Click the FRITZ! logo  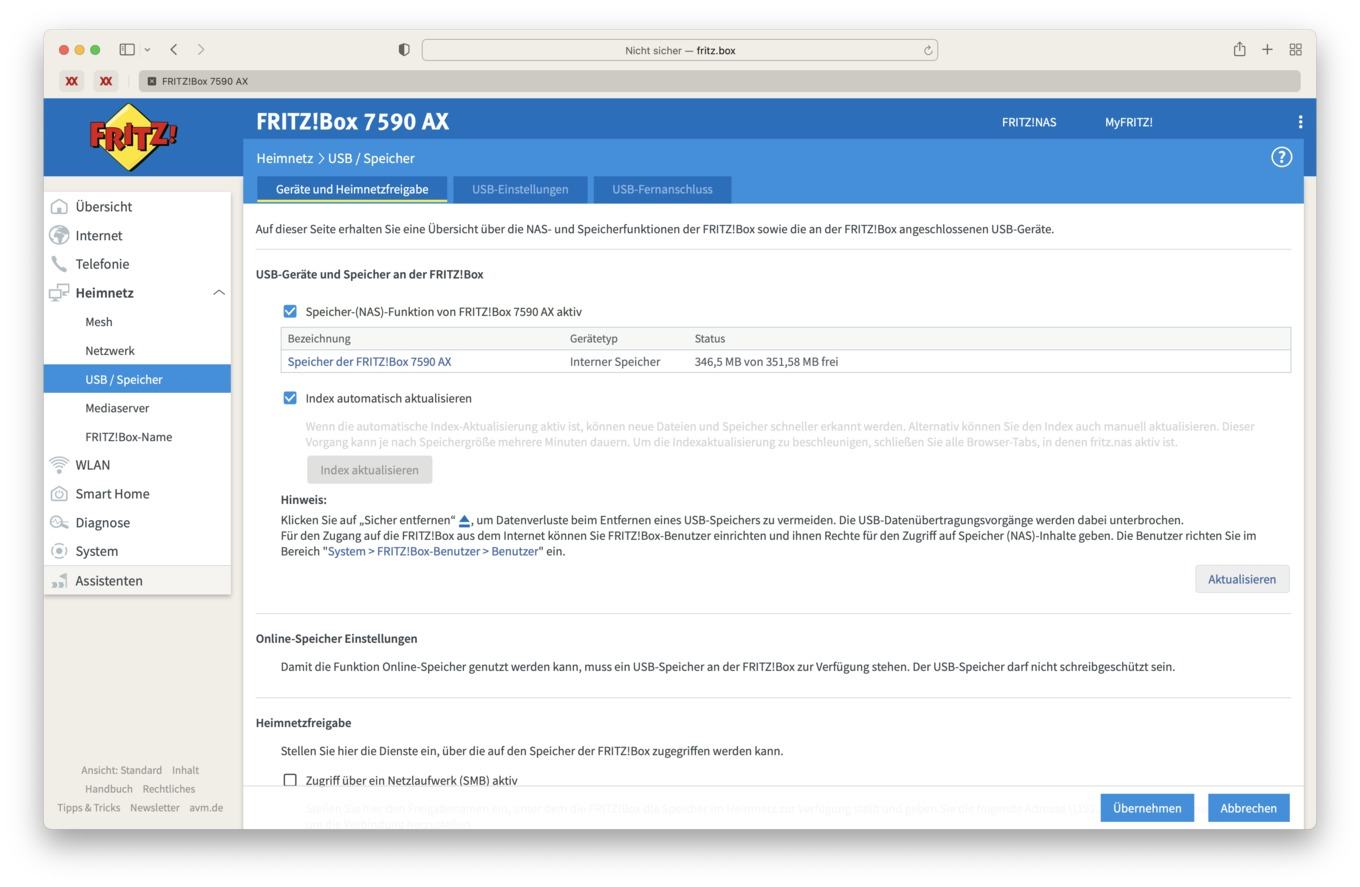pyautogui.click(x=133, y=137)
